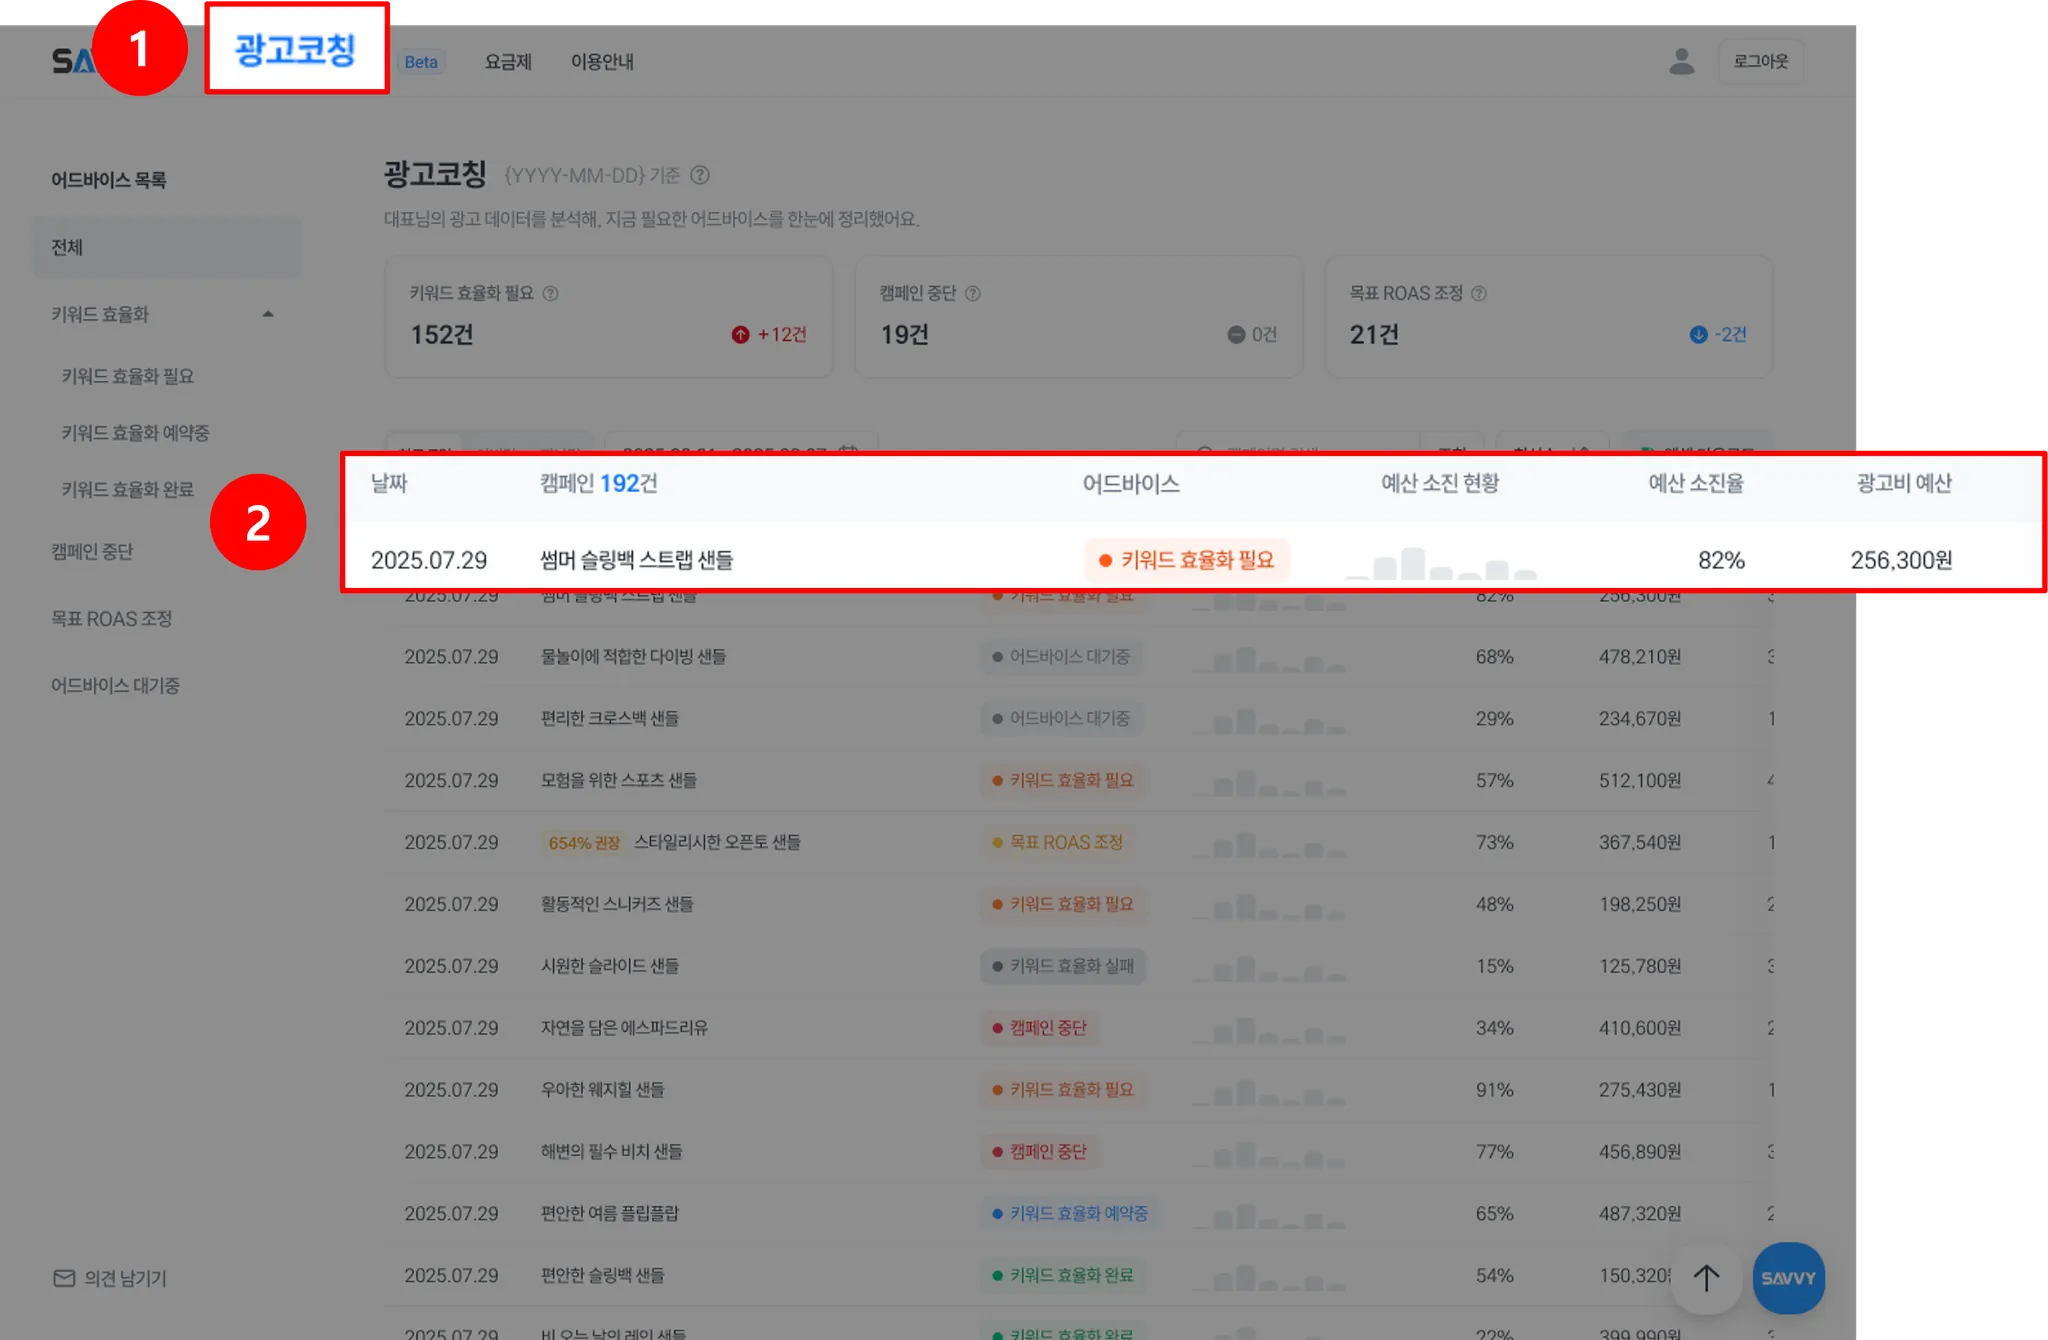This screenshot has width=2048, height=1340.
Task: Open the 이용안내 menu item
Action: [x=602, y=62]
